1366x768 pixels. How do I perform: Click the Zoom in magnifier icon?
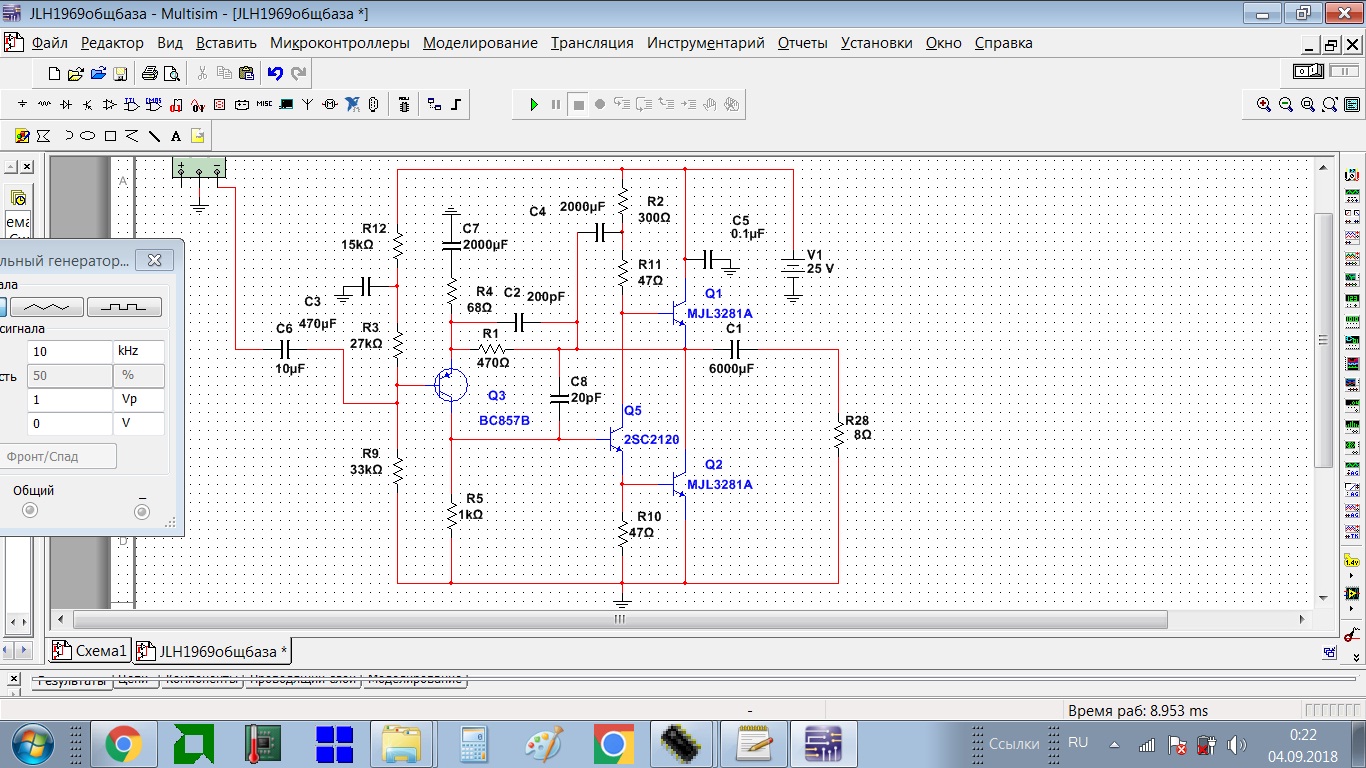pyautogui.click(x=1264, y=104)
